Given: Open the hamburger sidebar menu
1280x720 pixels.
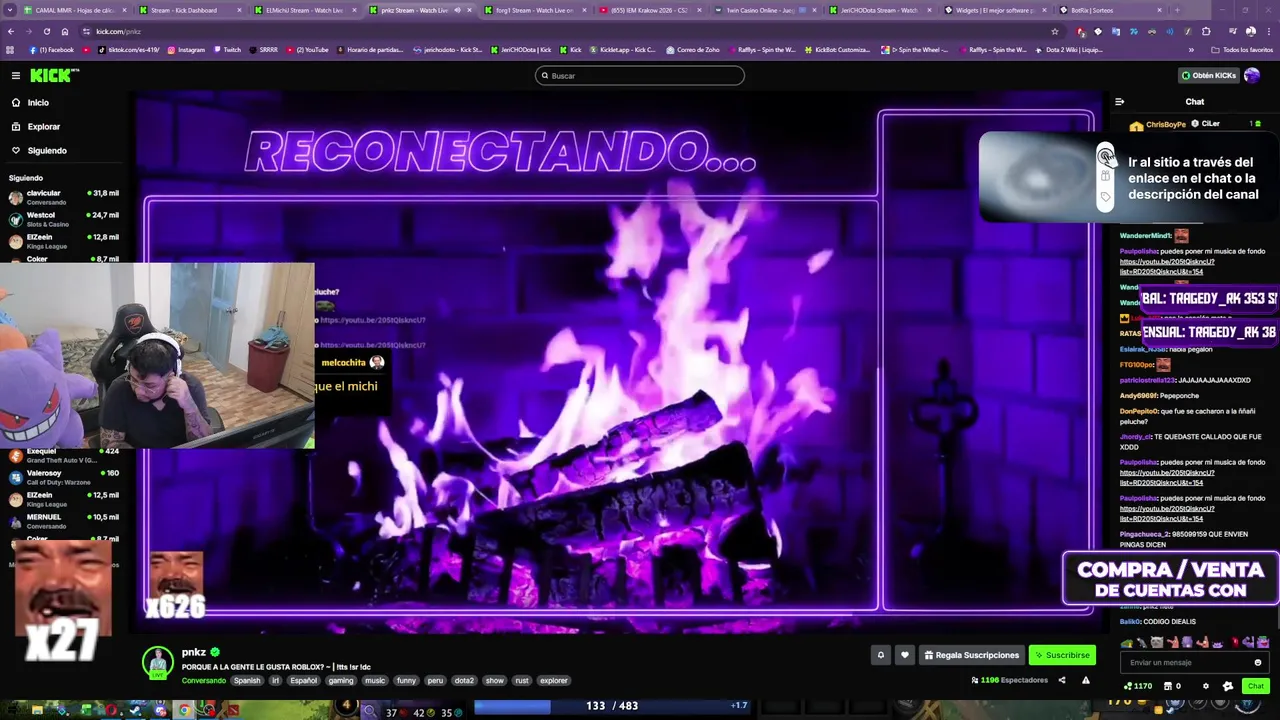Looking at the screenshot, I should coord(15,75).
